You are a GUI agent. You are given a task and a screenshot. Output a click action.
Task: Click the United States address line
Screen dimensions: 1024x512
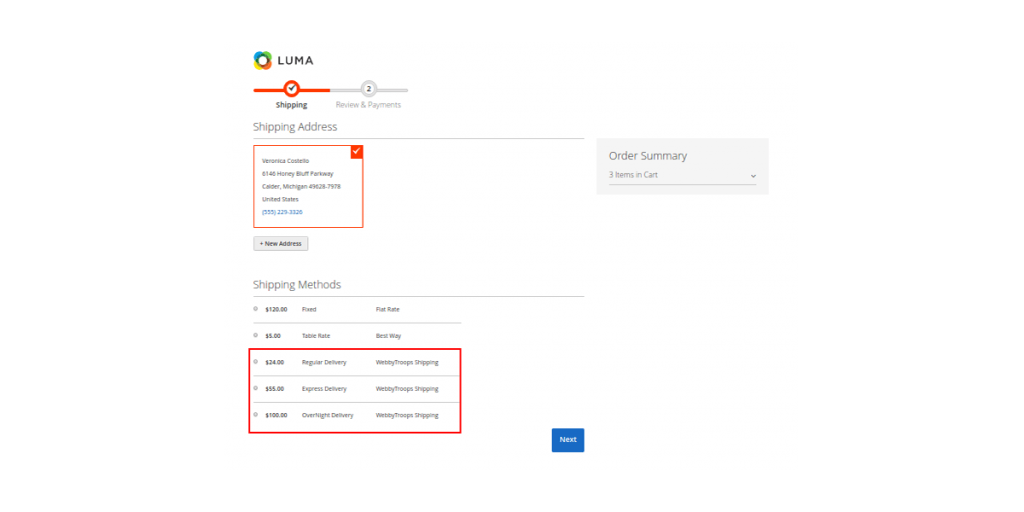click(x=280, y=199)
